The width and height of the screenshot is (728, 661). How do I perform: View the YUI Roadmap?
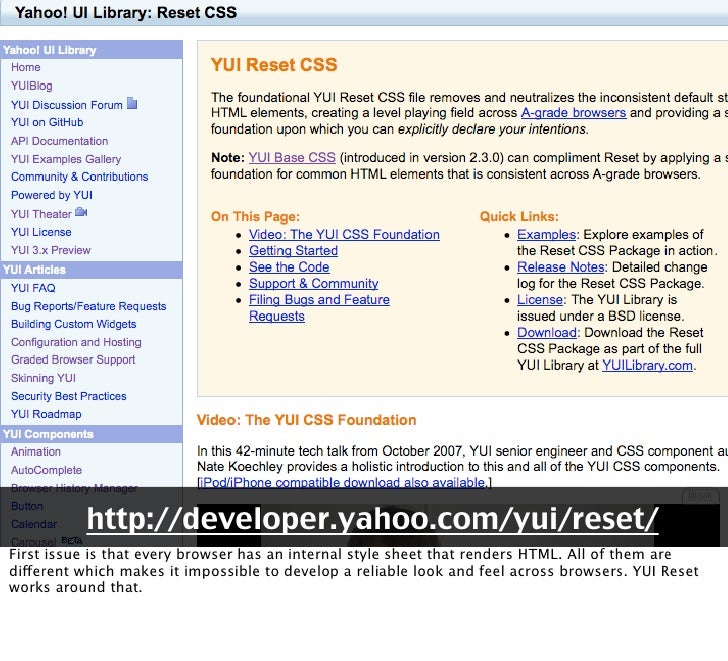[x=46, y=414]
